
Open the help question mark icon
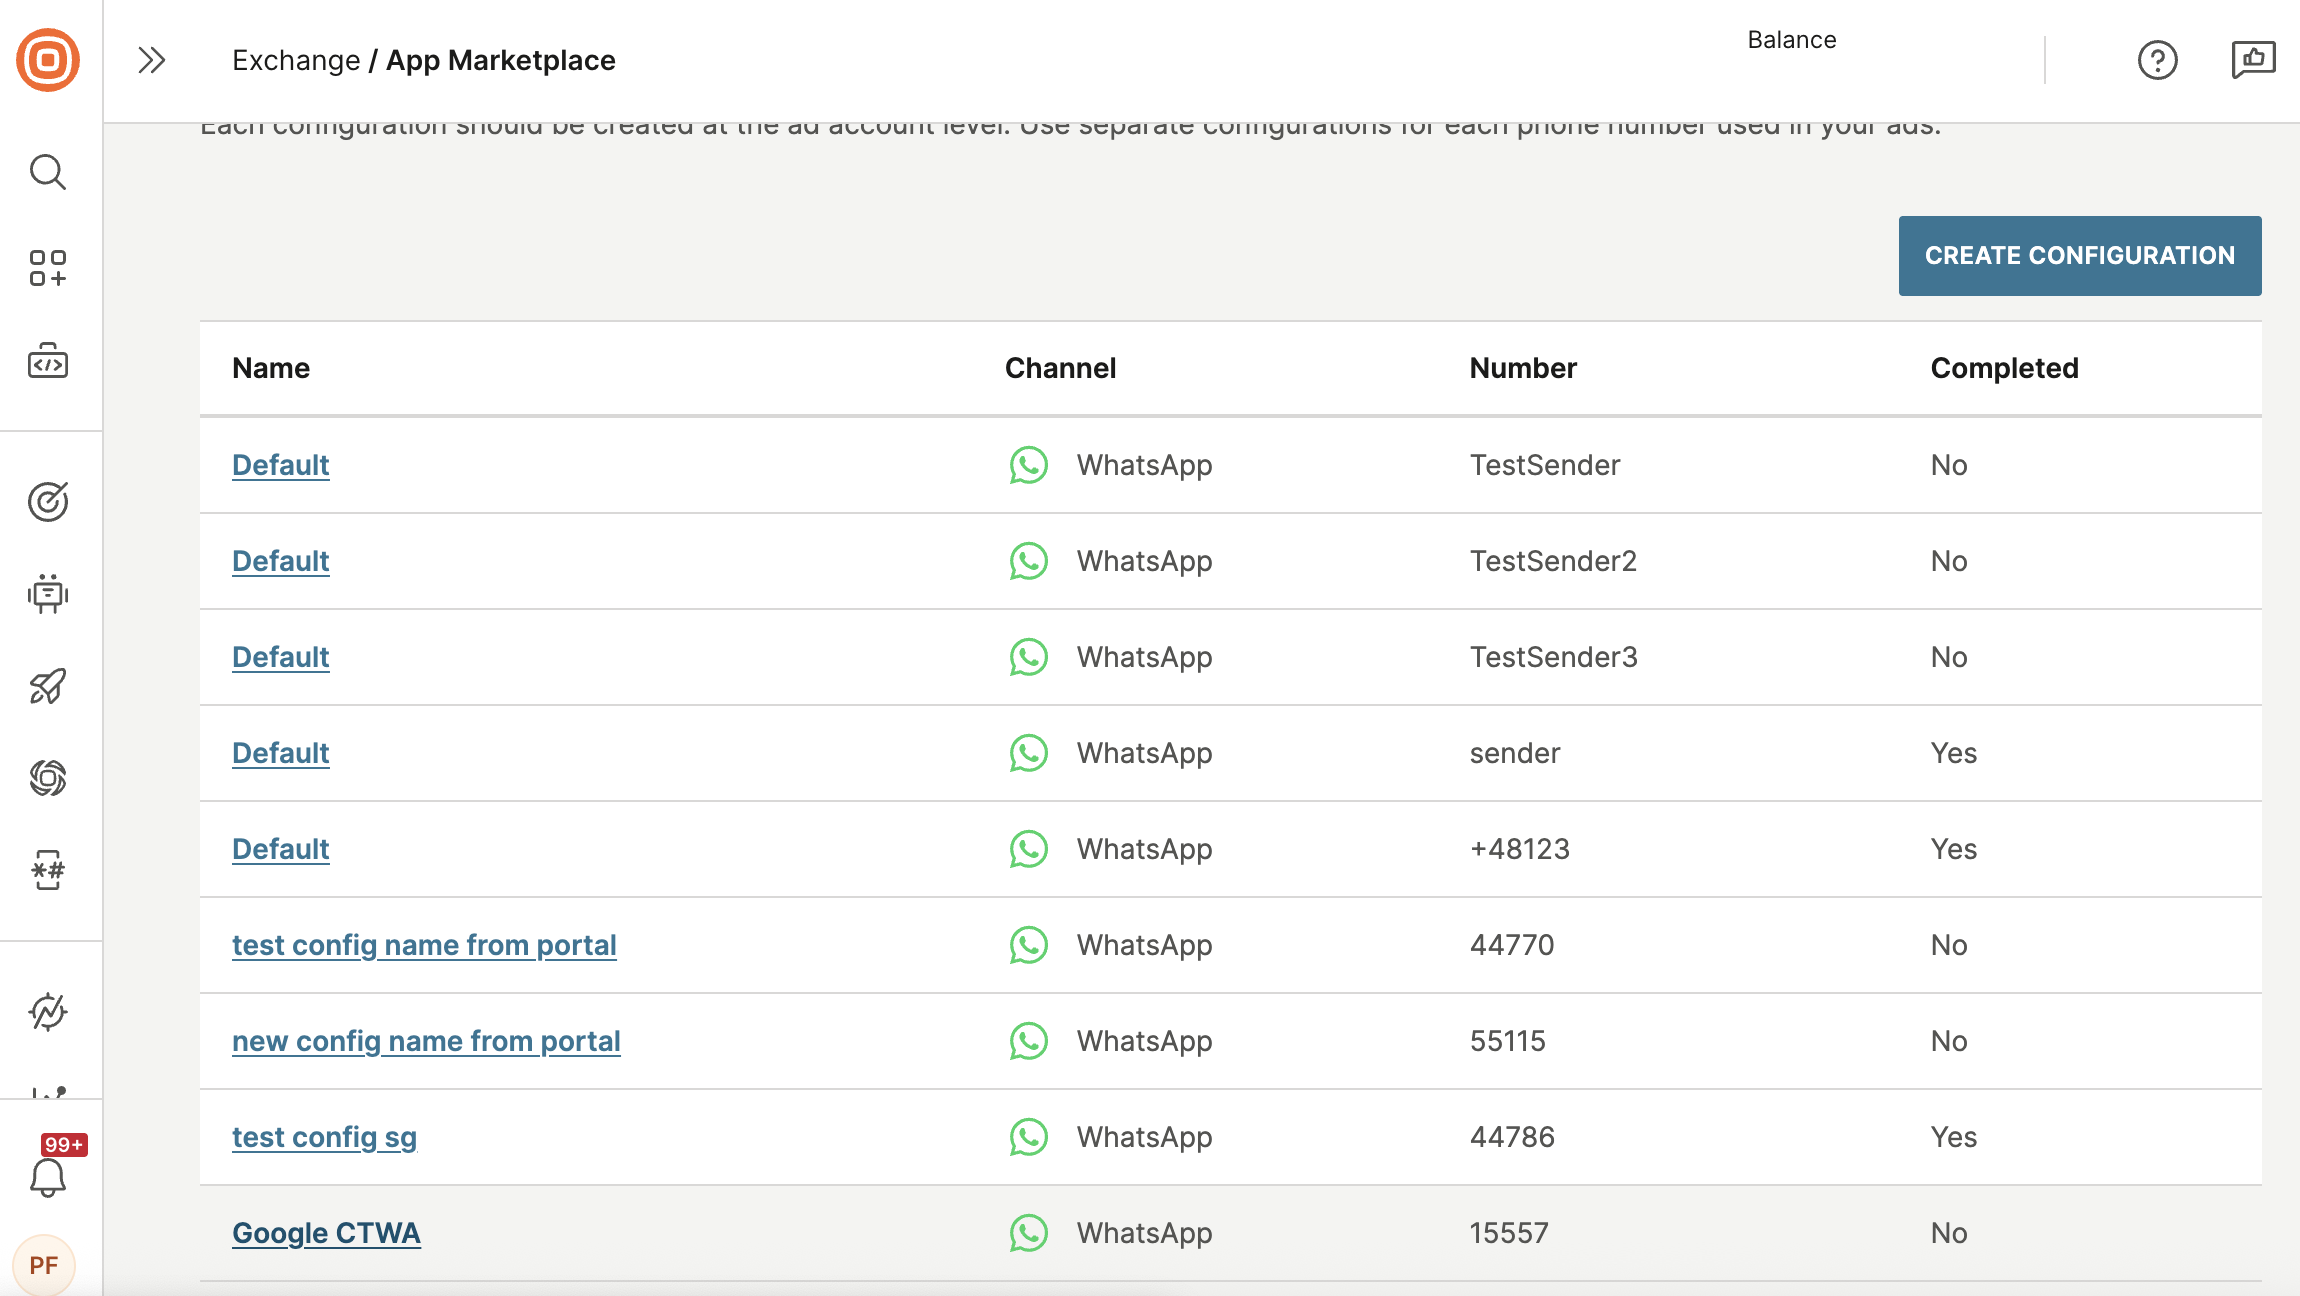tap(2157, 60)
